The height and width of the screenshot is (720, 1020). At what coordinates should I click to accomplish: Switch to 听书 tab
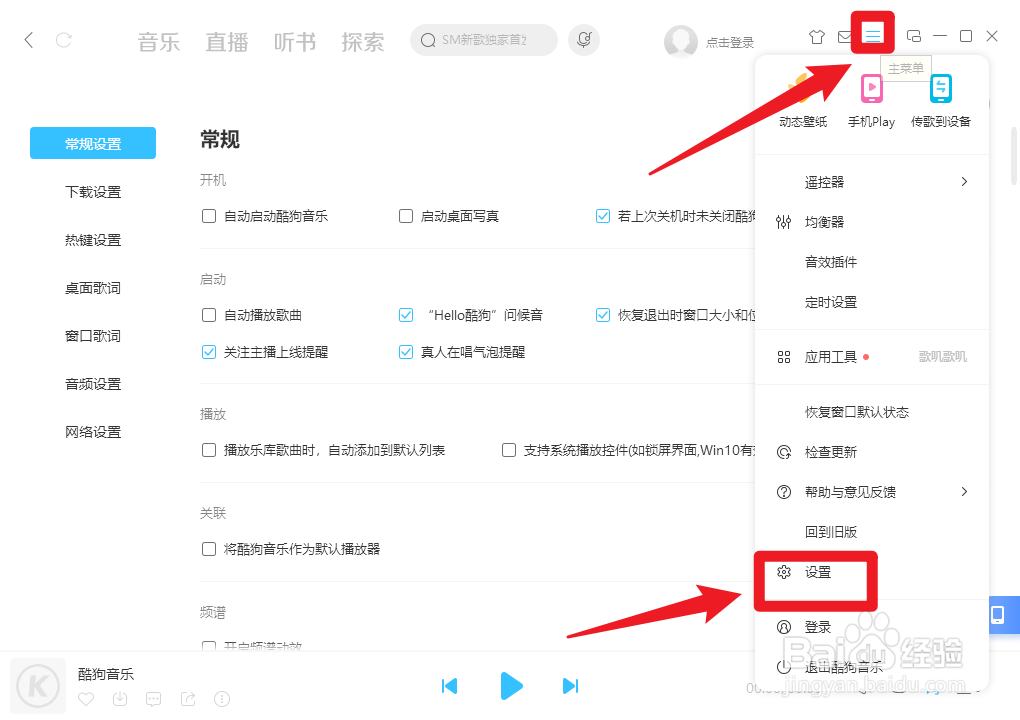pos(295,42)
